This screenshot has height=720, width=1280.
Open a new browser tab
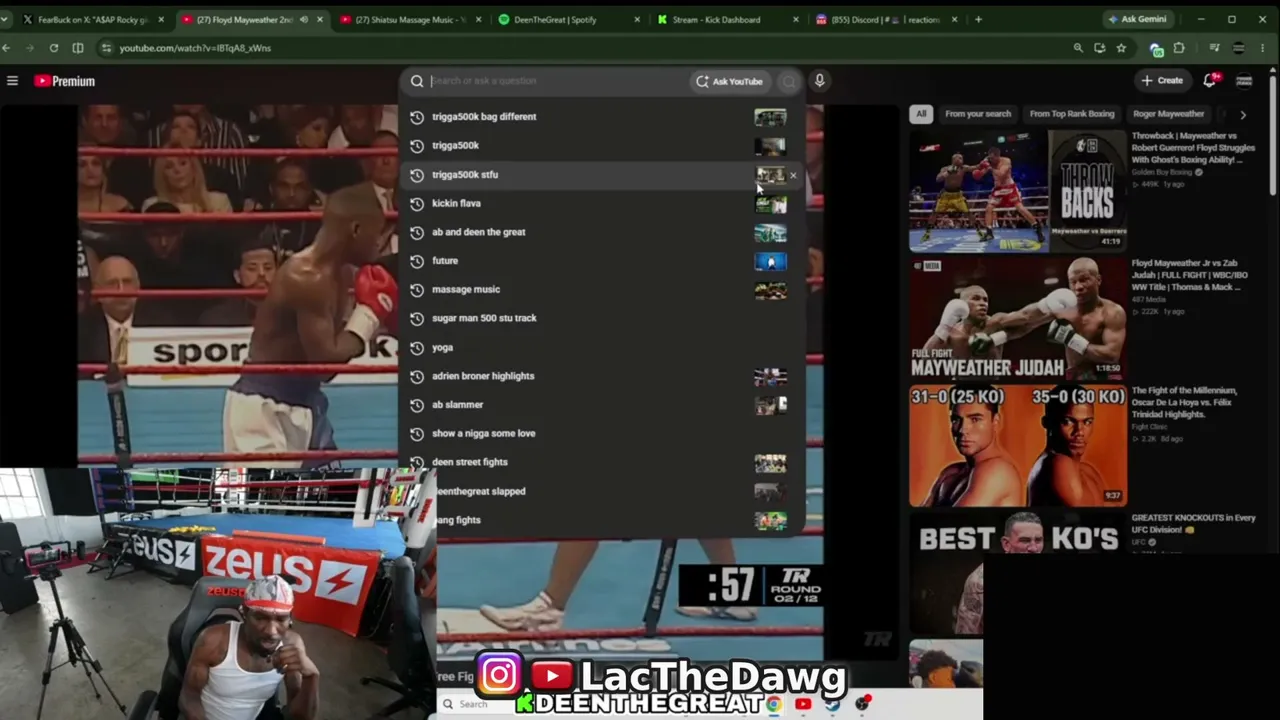(978, 19)
